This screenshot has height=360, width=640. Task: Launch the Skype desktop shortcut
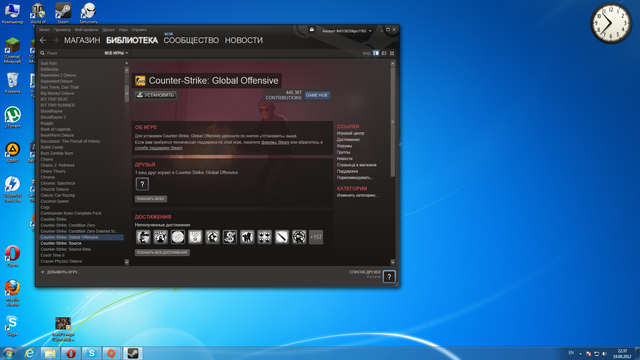[x=12, y=326]
